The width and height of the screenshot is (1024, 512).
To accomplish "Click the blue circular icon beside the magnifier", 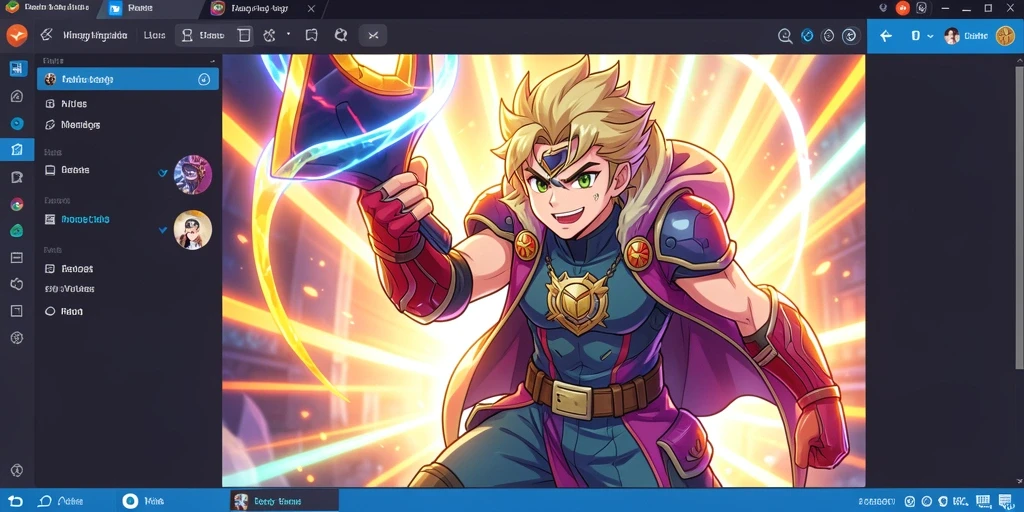I will tap(807, 36).
